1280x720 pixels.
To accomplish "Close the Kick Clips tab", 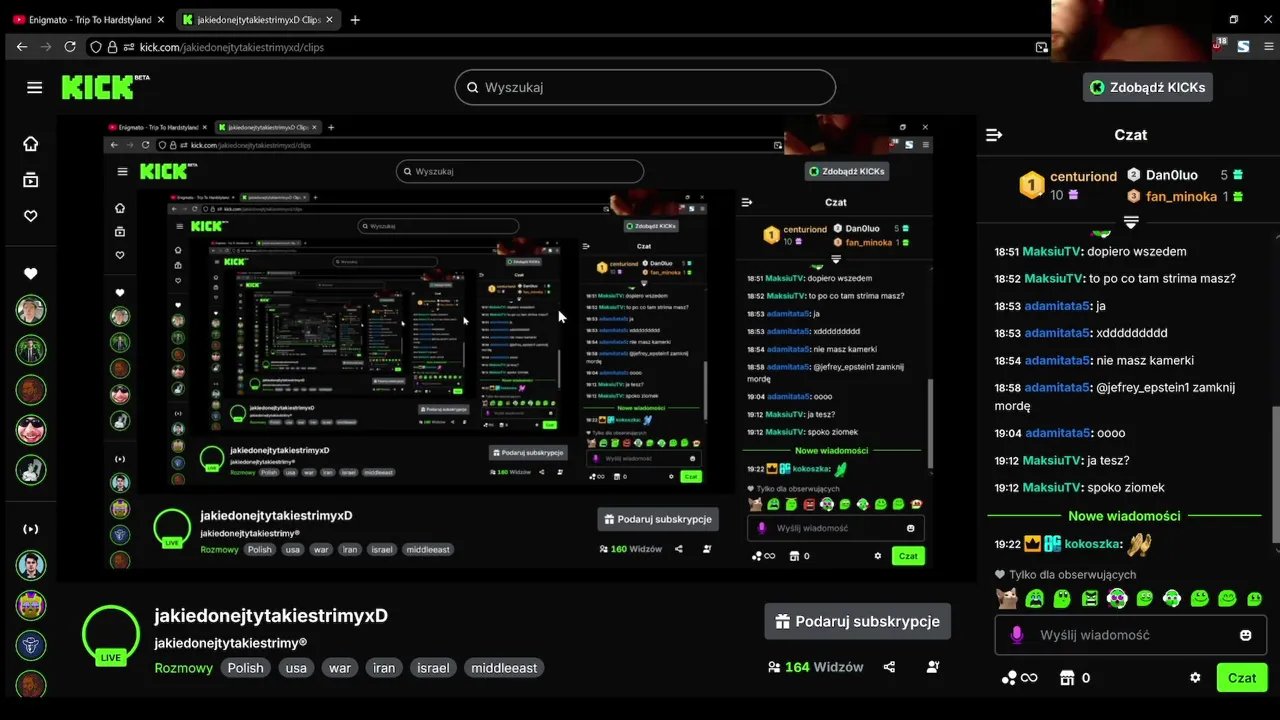I will point(330,19).
